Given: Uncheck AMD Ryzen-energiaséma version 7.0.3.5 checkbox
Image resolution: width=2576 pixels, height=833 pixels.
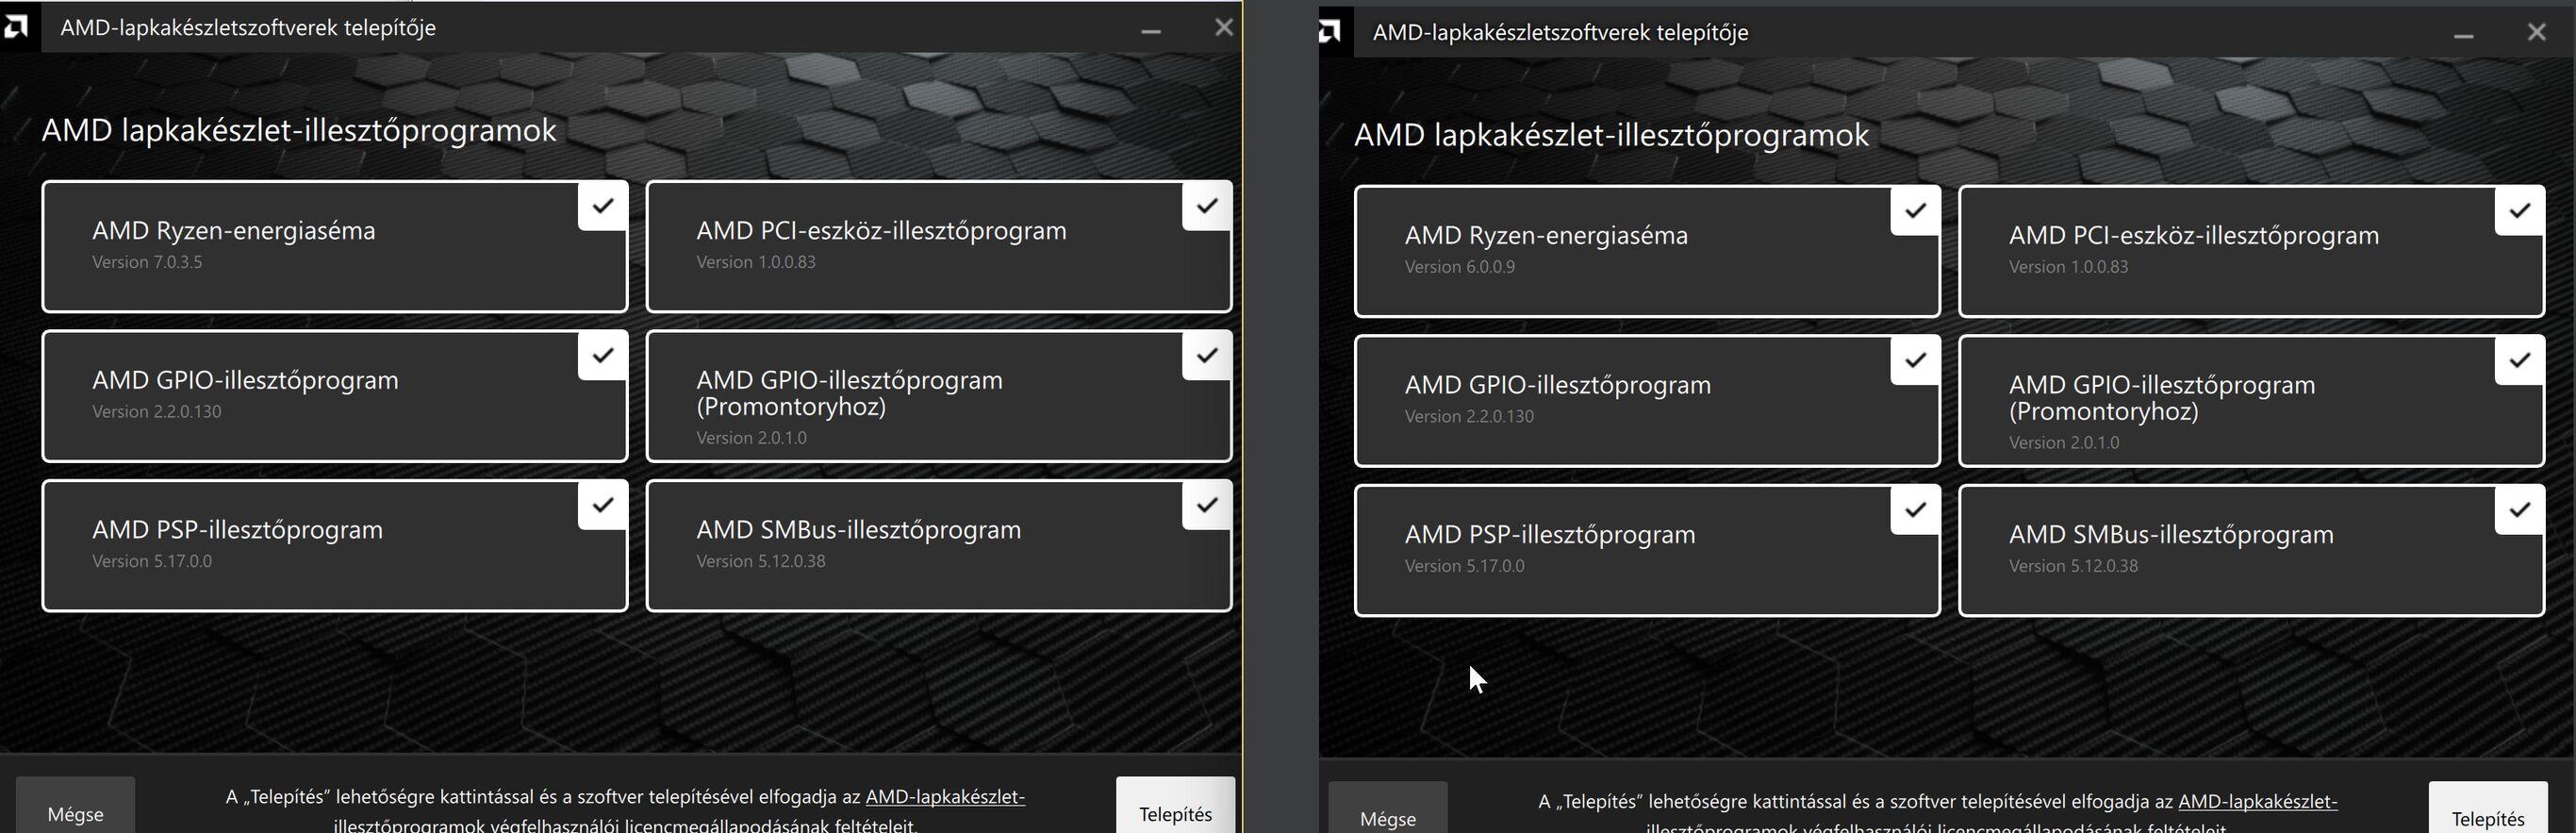Looking at the screenshot, I should (x=602, y=206).
